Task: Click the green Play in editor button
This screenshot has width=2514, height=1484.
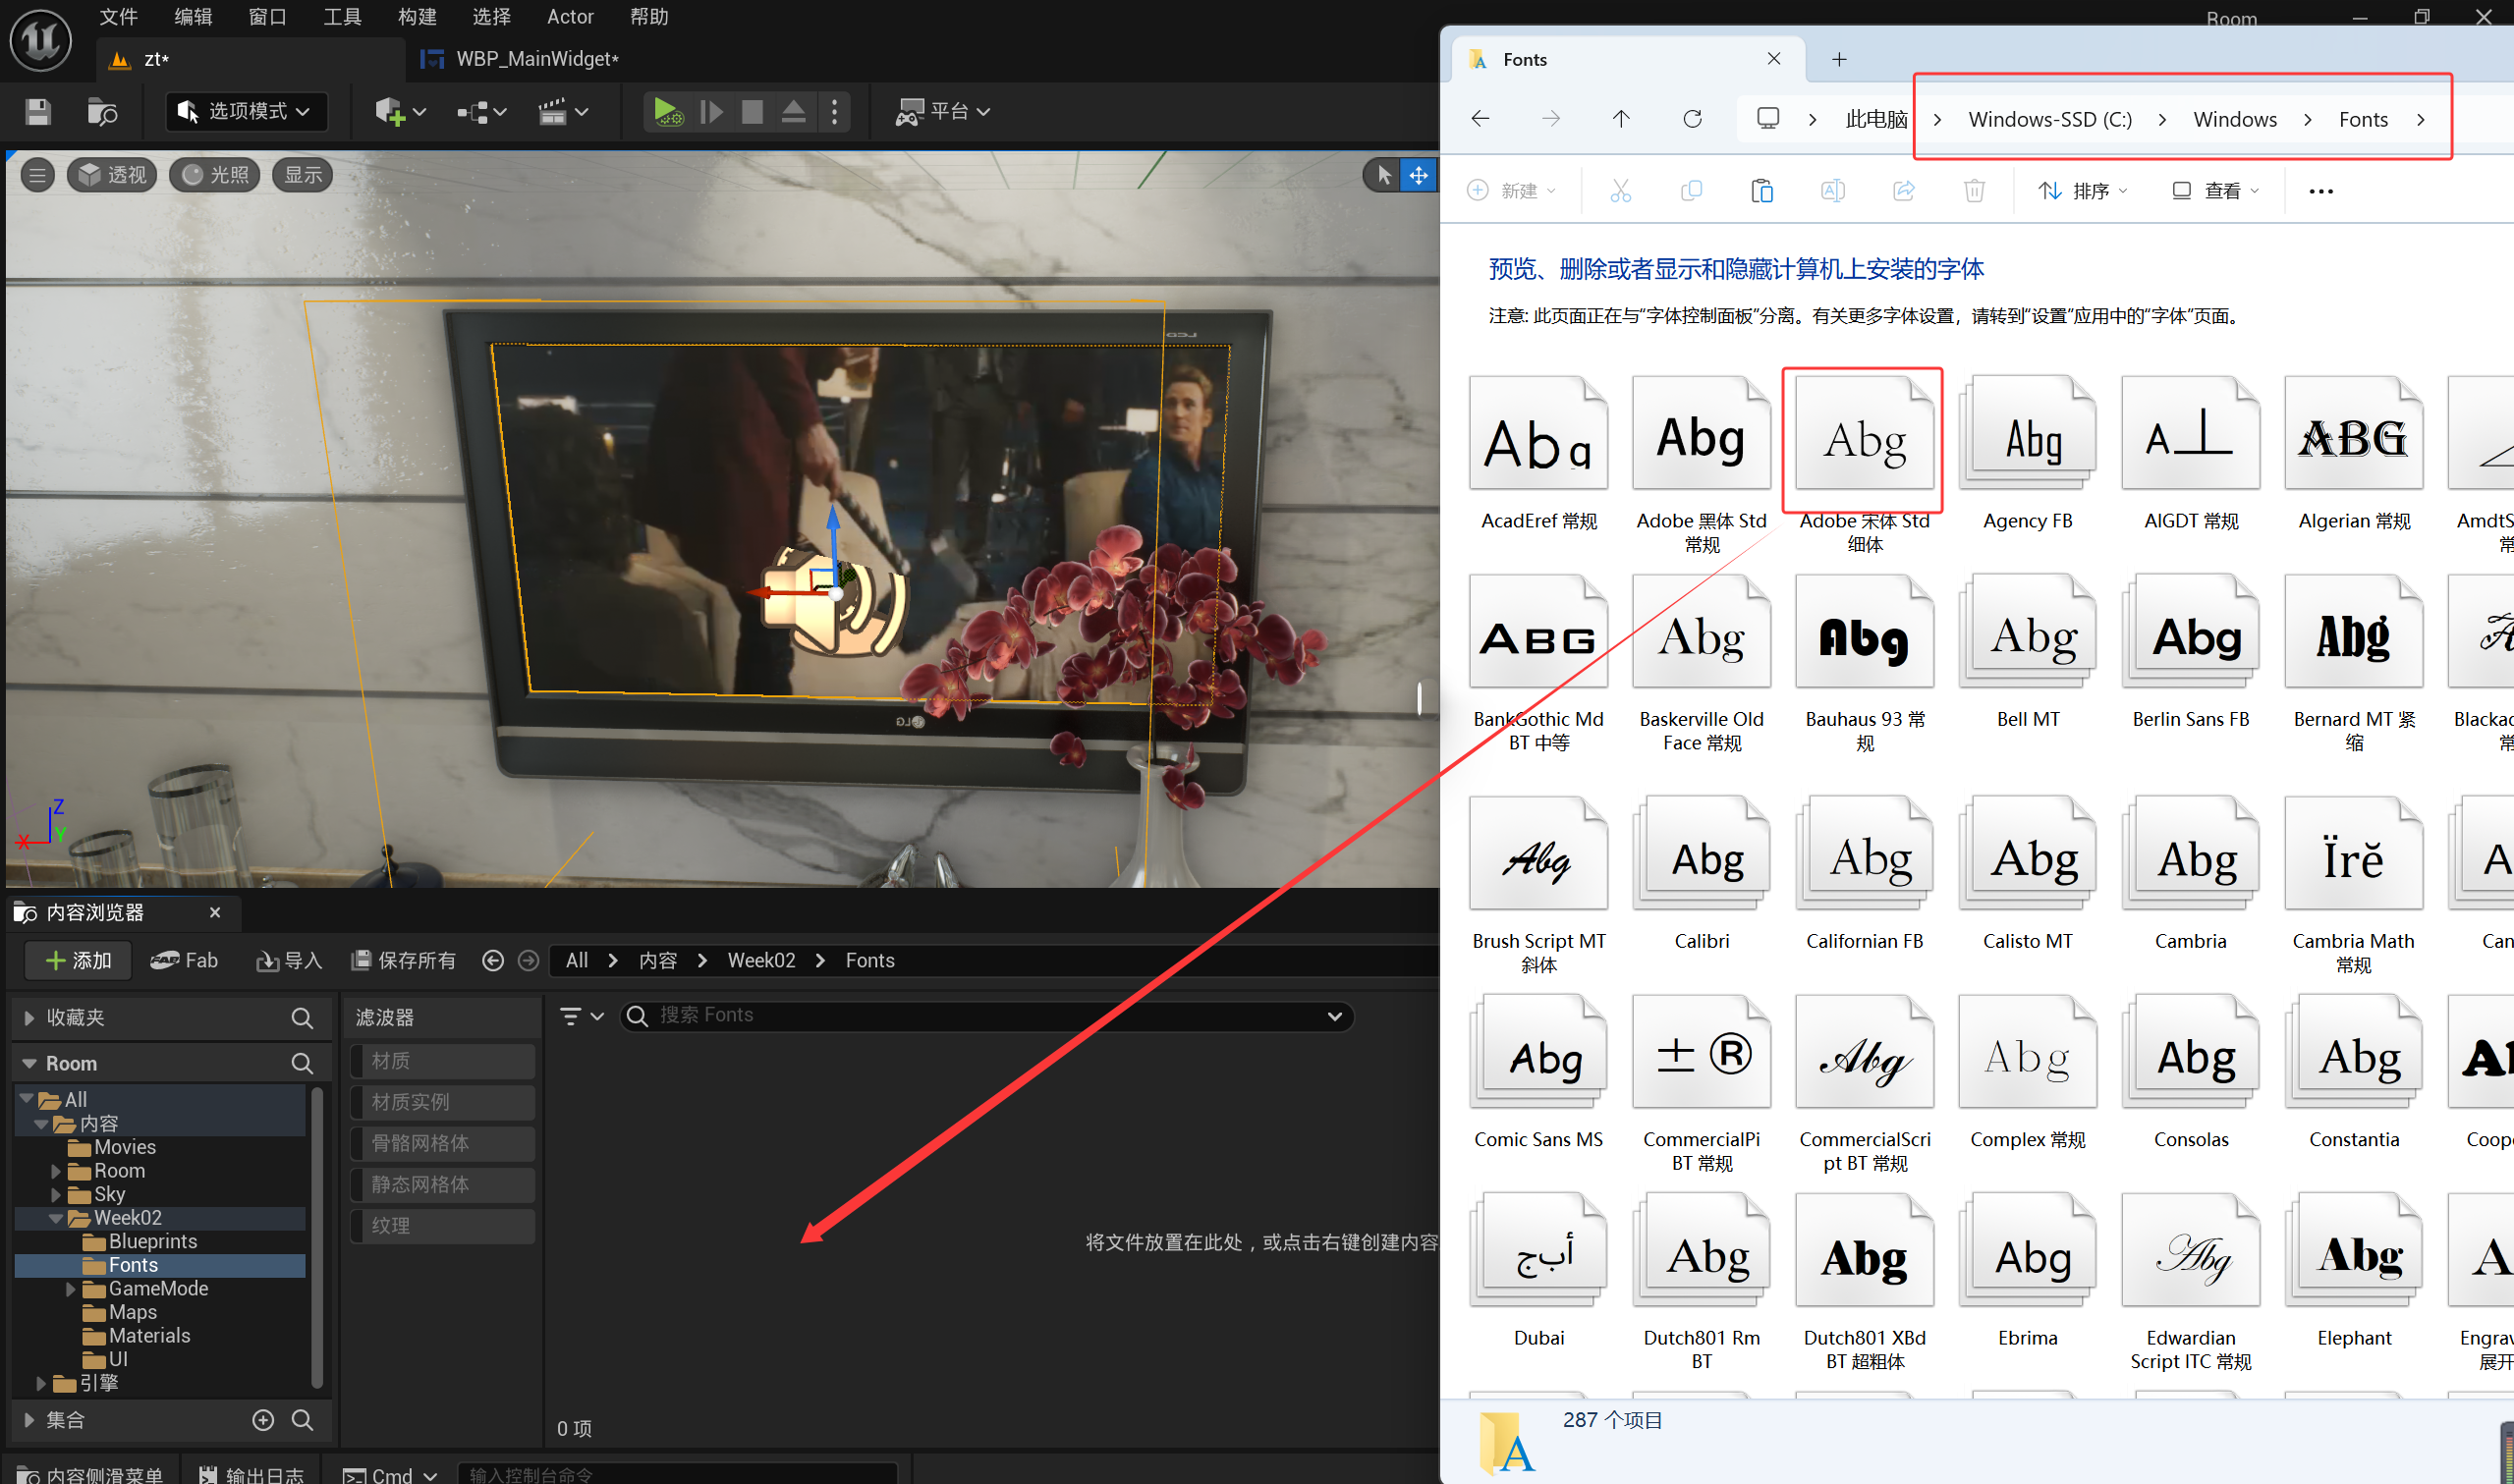Action: pos(667,111)
